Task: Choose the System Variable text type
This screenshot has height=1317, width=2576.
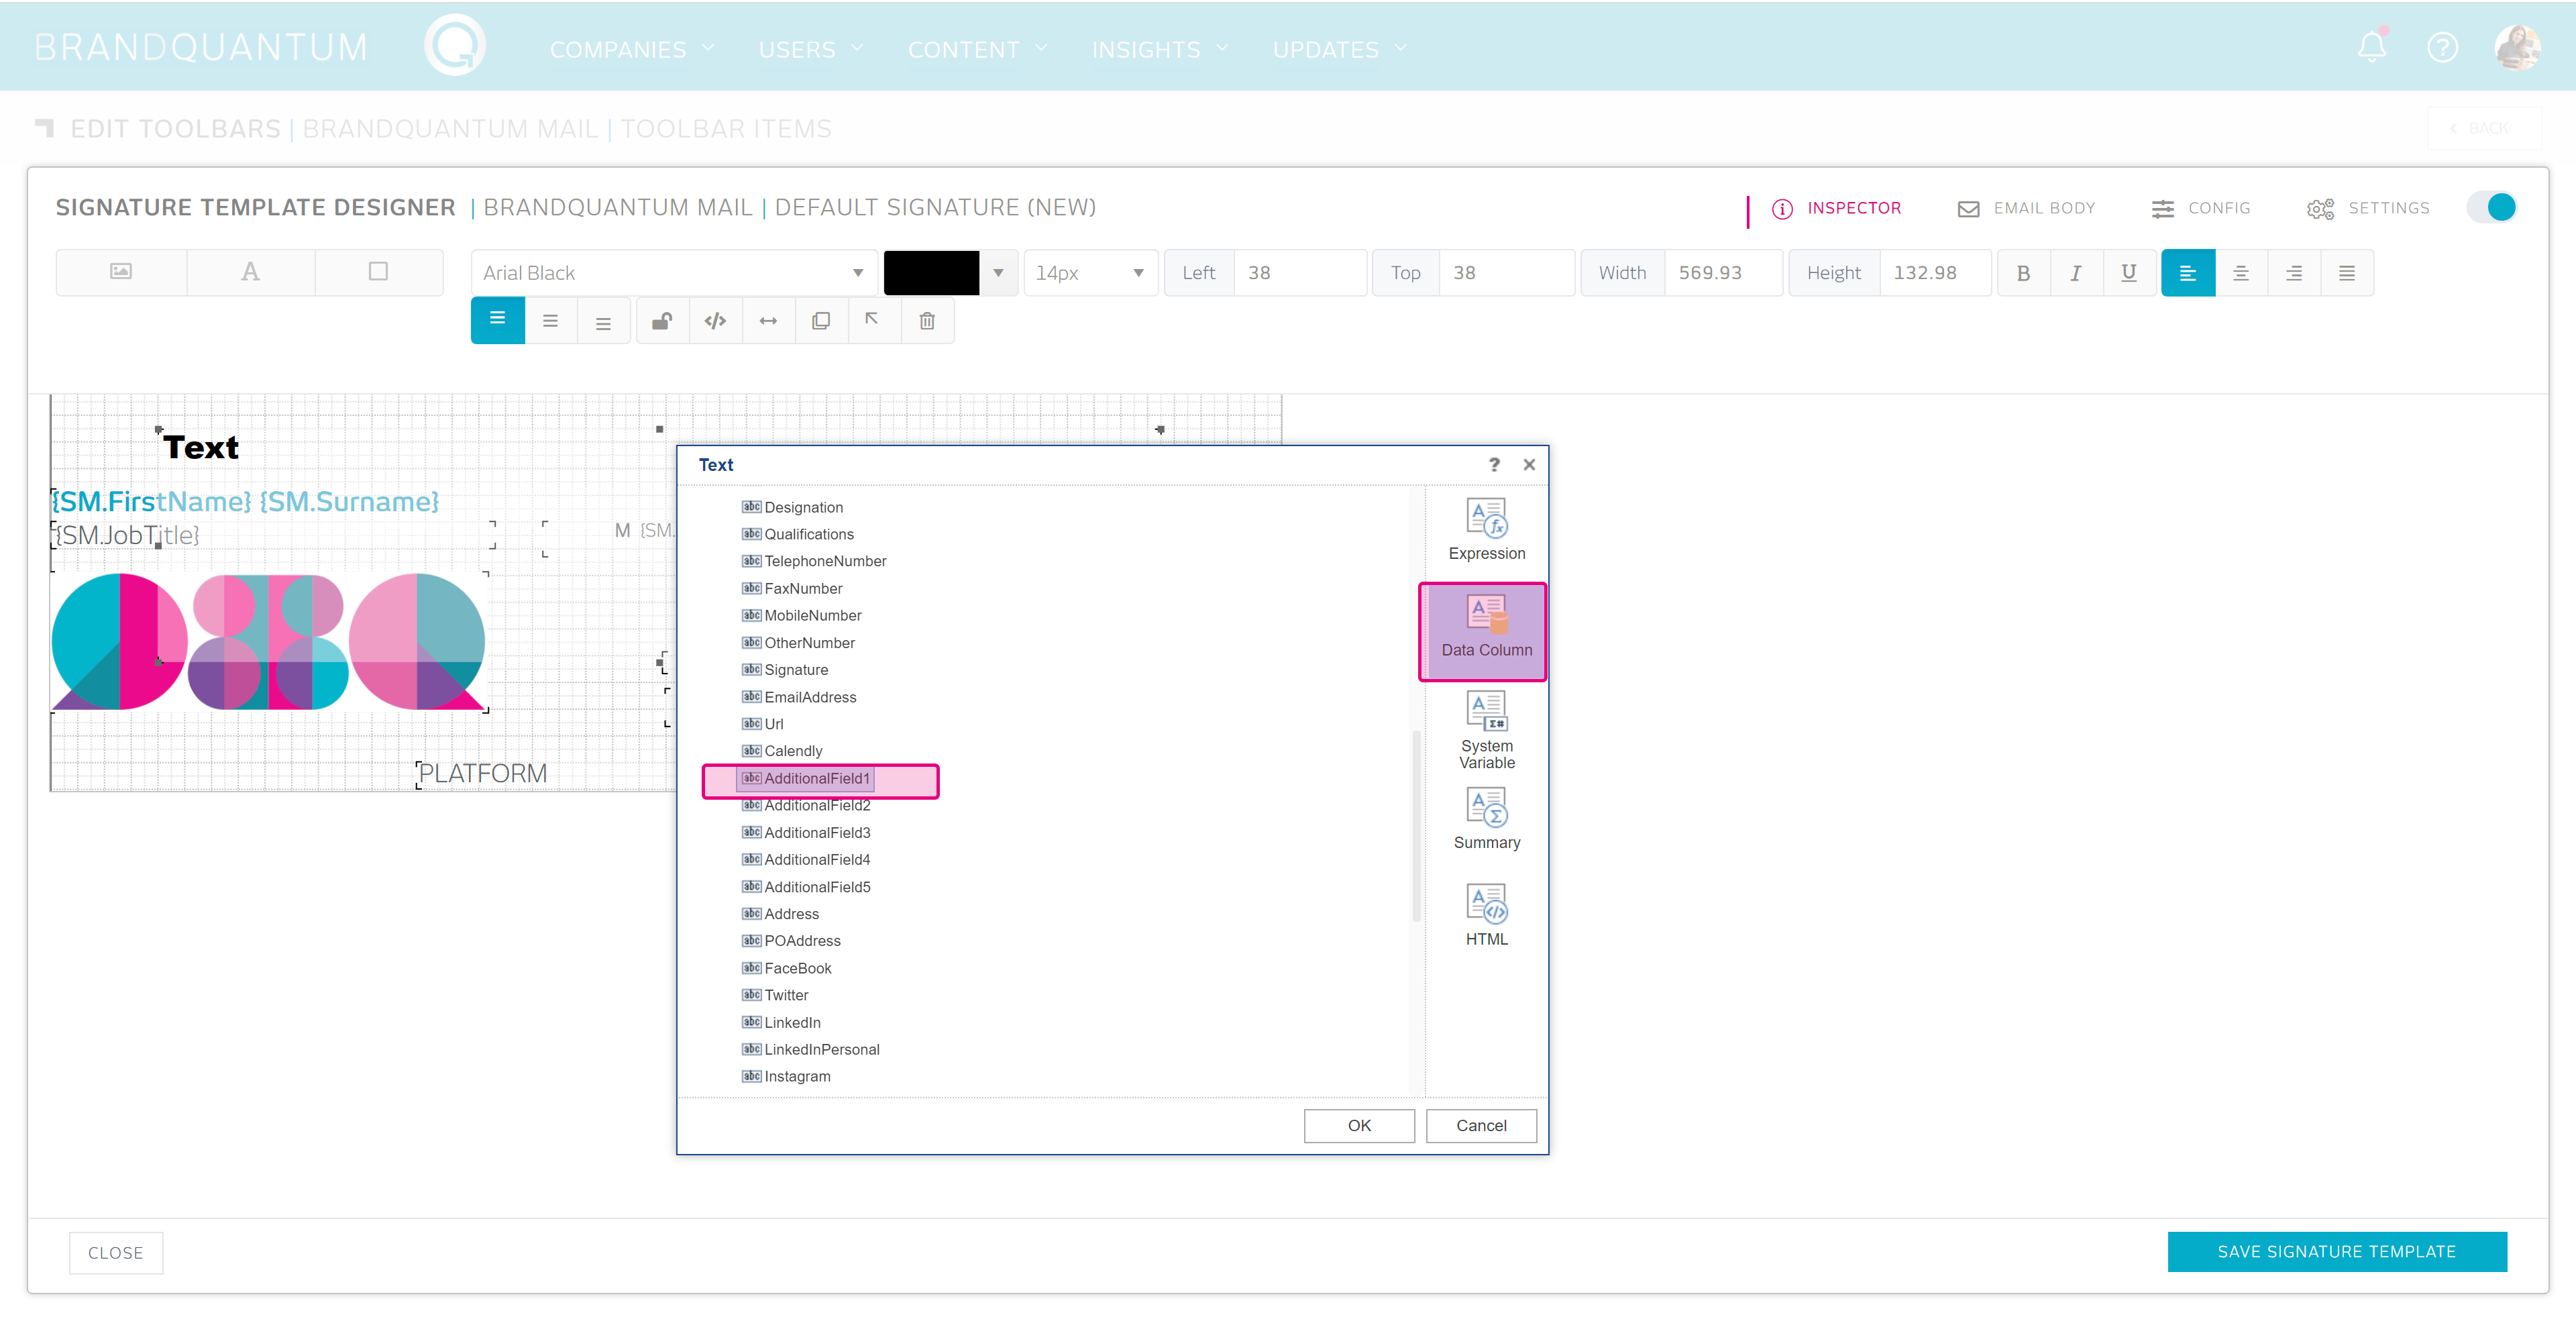Action: [x=1486, y=730]
